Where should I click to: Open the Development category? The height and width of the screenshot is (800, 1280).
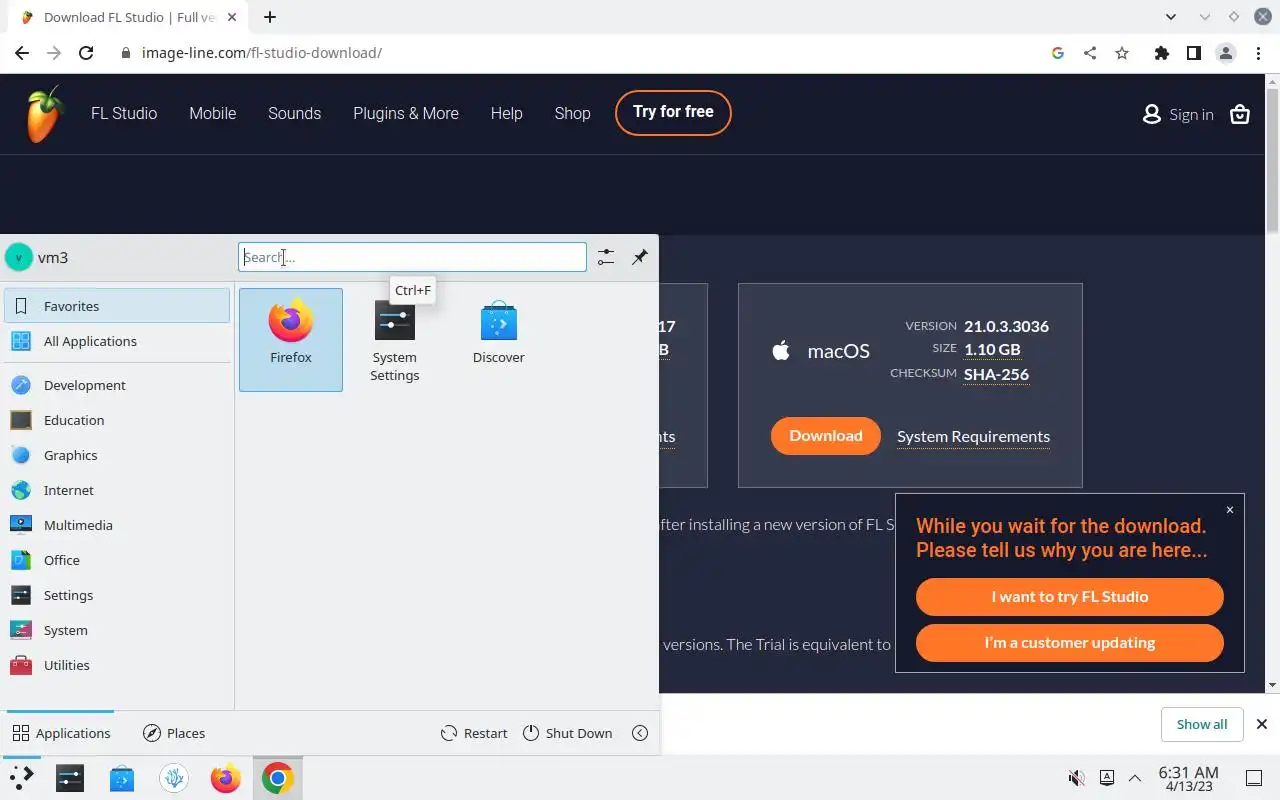pos(118,385)
